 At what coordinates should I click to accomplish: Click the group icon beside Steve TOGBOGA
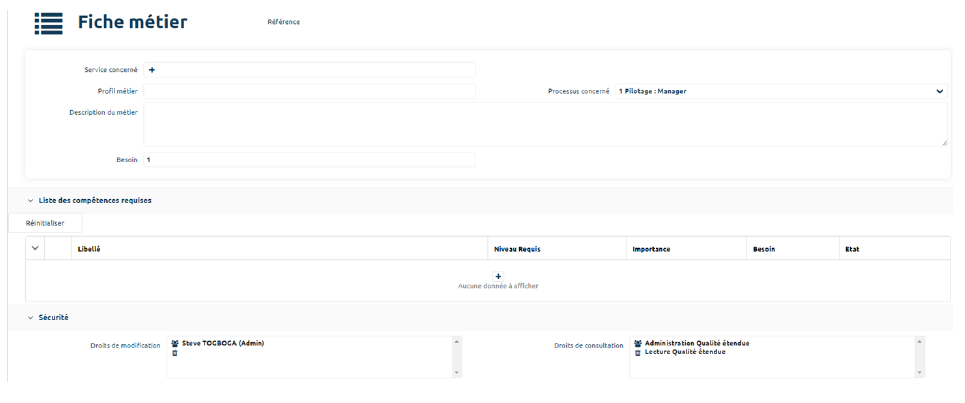tap(175, 343)
